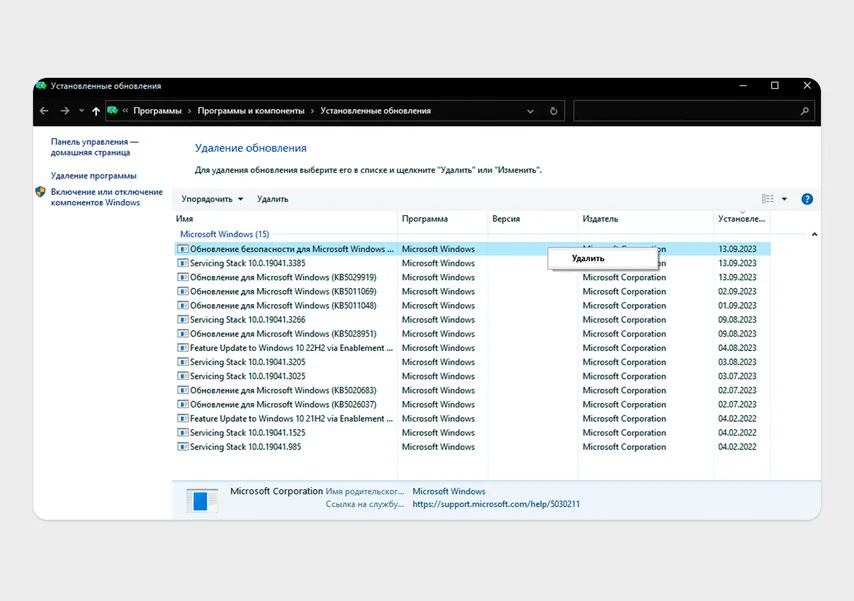Viewport: 854px width, 601px height.
Task: Select Servicing Stack 10.0.19041.985 row
Action: point(472,447)
